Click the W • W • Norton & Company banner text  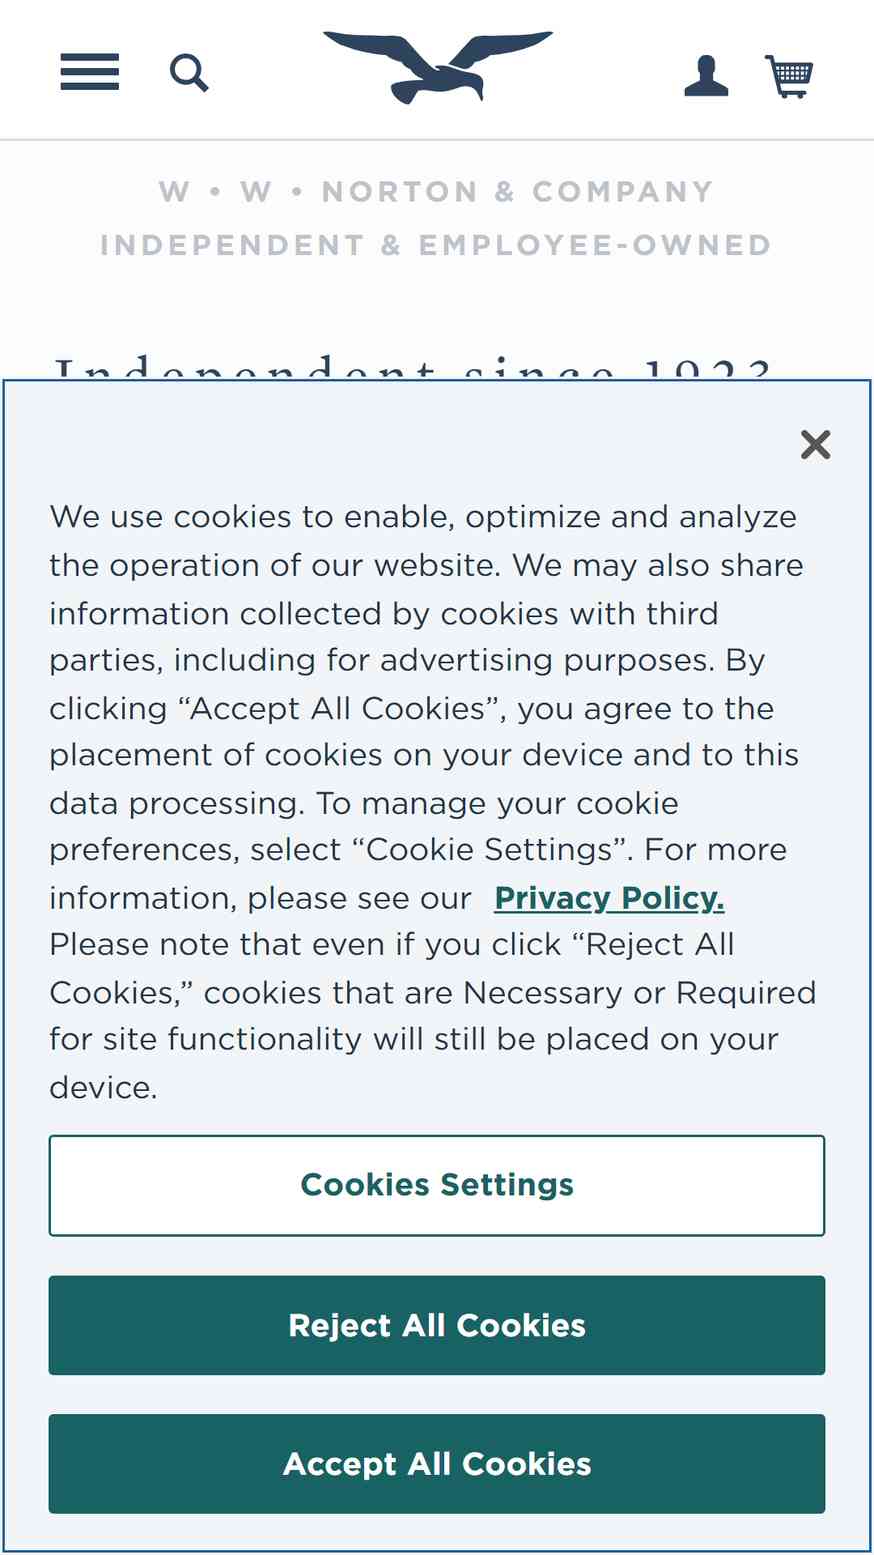click(x=436, y=191)
